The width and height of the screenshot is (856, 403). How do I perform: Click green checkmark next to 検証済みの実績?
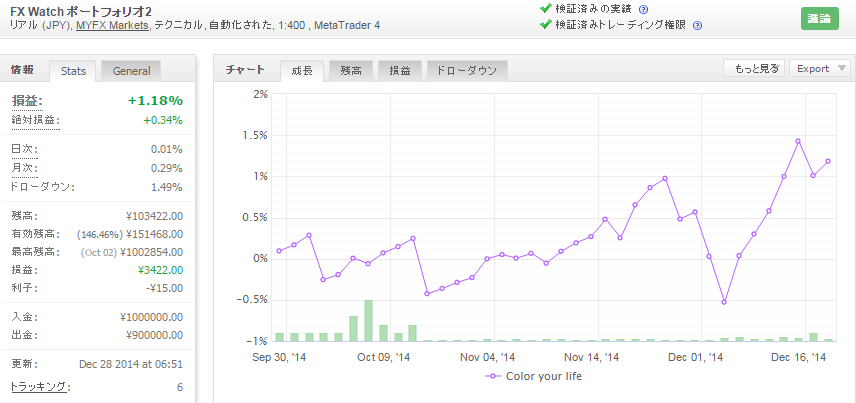click(544, 8)
